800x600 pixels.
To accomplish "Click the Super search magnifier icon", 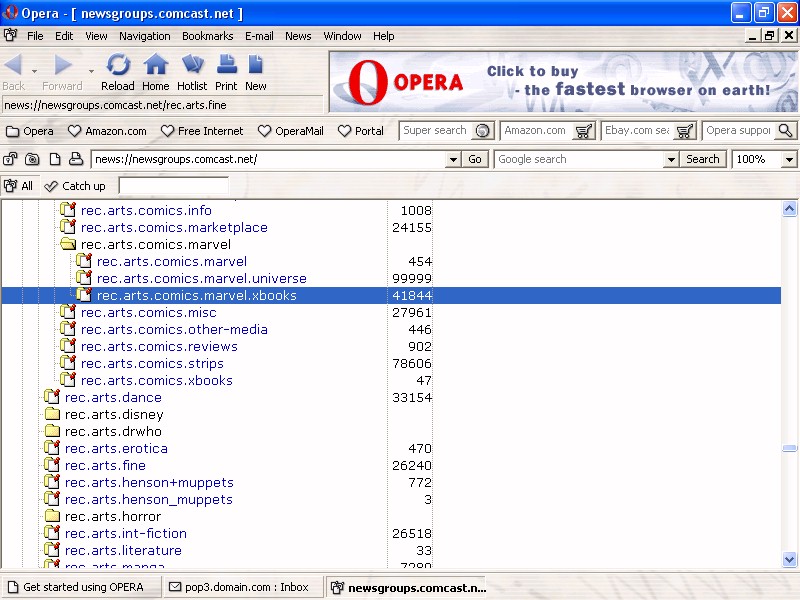I will point(483,131).
